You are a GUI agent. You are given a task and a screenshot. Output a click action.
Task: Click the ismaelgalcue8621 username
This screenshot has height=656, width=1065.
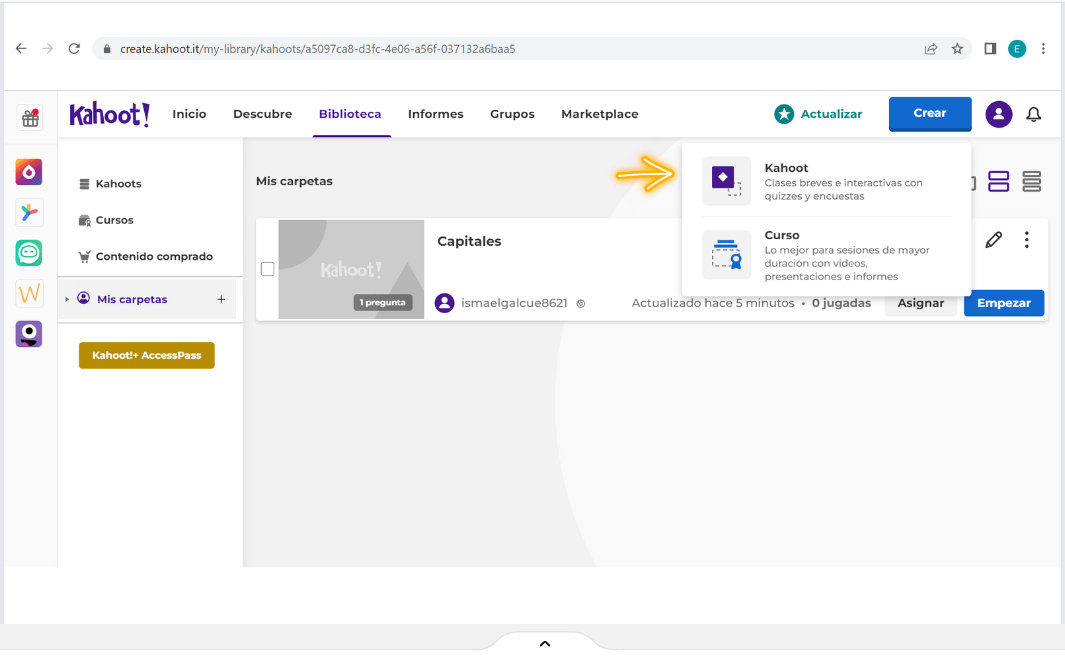pyautogui.click(x=514, y=303)
